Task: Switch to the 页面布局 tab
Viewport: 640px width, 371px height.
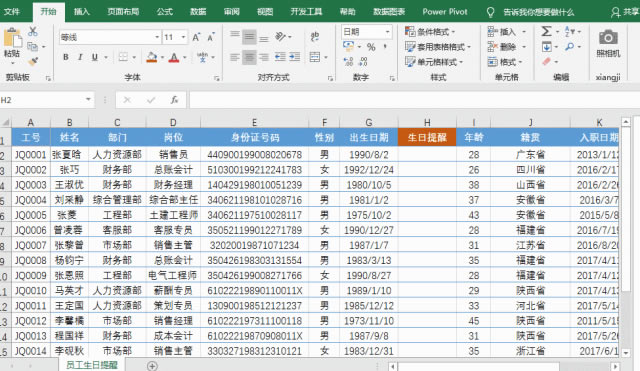Action: click(123, 11)
